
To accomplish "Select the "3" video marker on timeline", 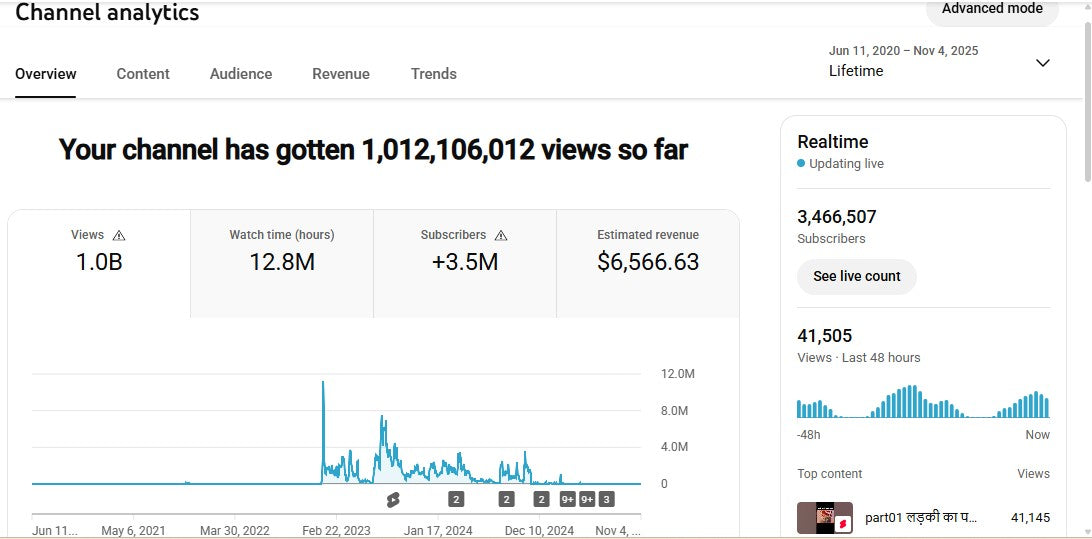I will point(606,499).
